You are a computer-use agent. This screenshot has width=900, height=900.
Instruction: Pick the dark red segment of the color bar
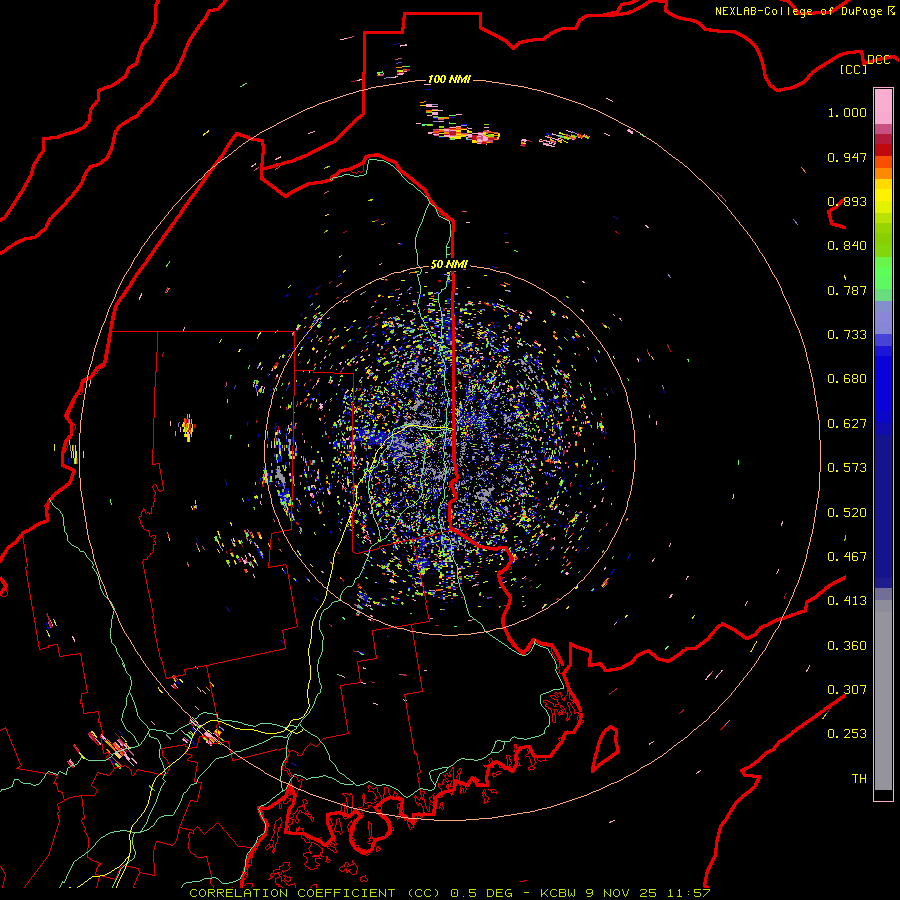883,150
